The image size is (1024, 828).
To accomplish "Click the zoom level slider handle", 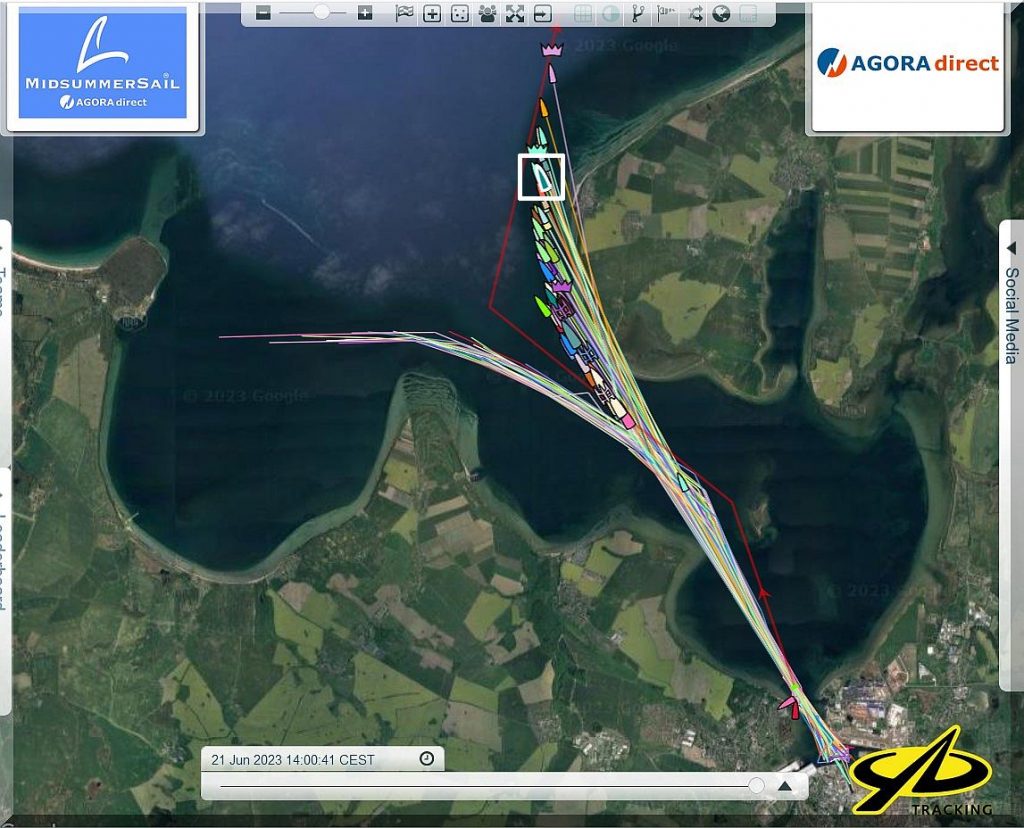I will point(322,13).
